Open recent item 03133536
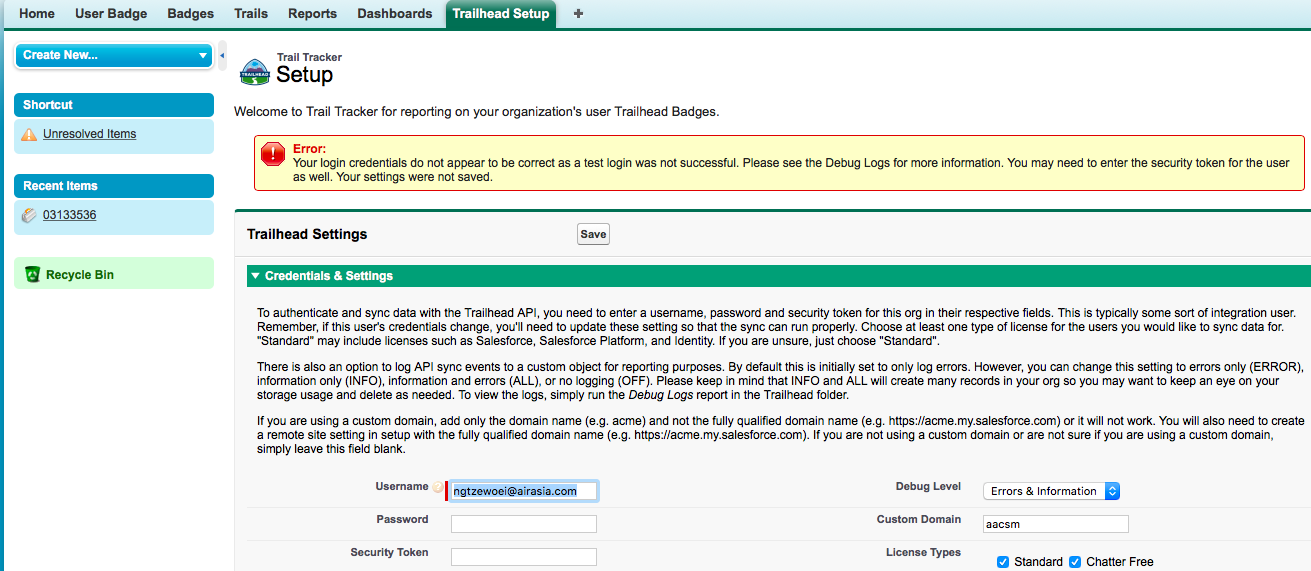This screenshot has width=1311, height=571. 69,215
